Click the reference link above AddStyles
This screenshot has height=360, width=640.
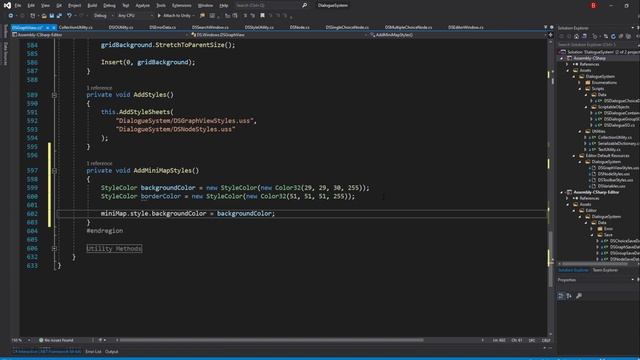[x=99, y=88]
